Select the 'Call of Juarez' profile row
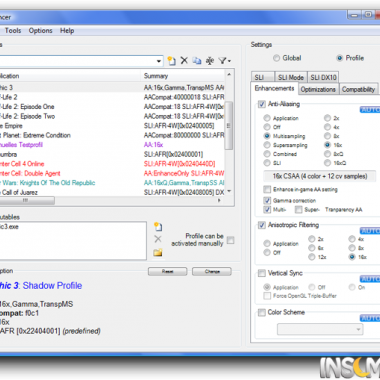Image resolution: width=380 pixels, height=380 pixels. coord(112,192)
